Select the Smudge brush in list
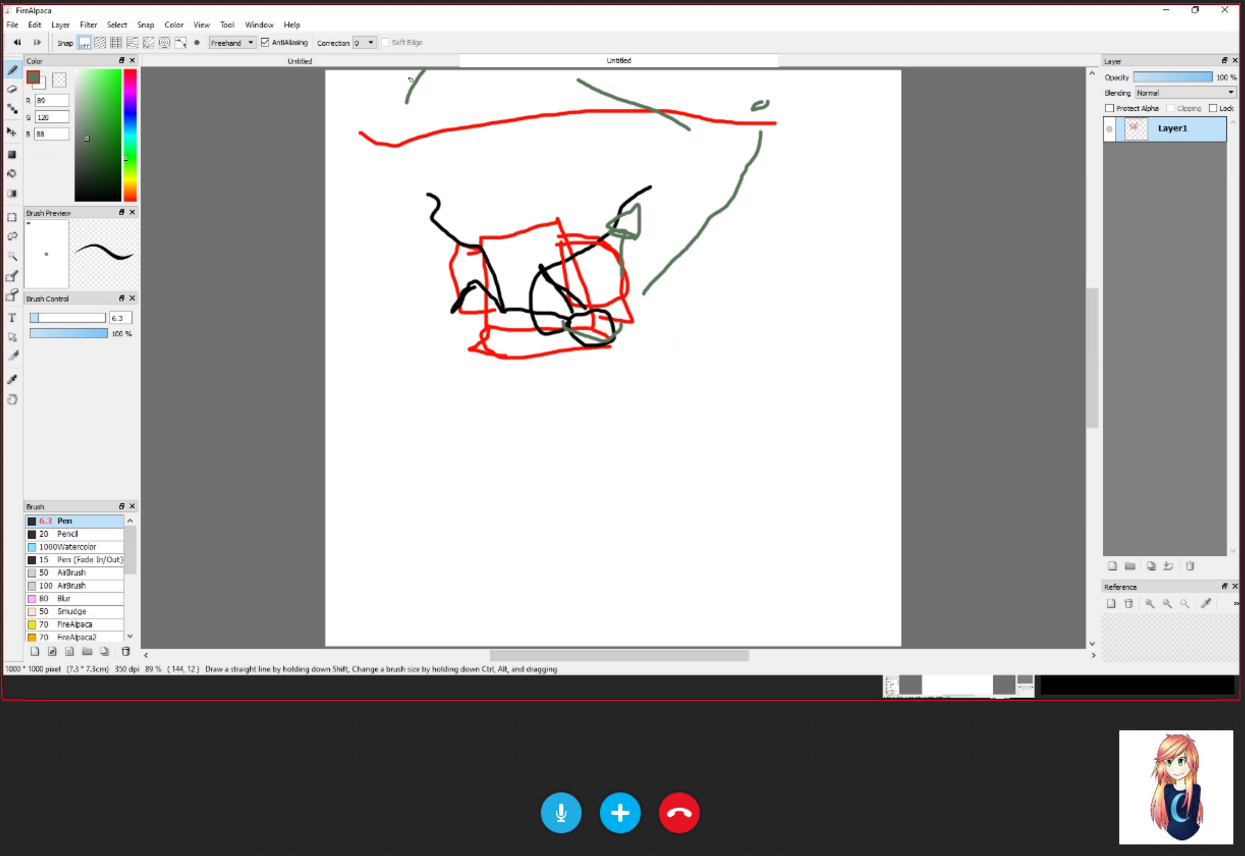Screen dimensions: 1245x856 75,611
